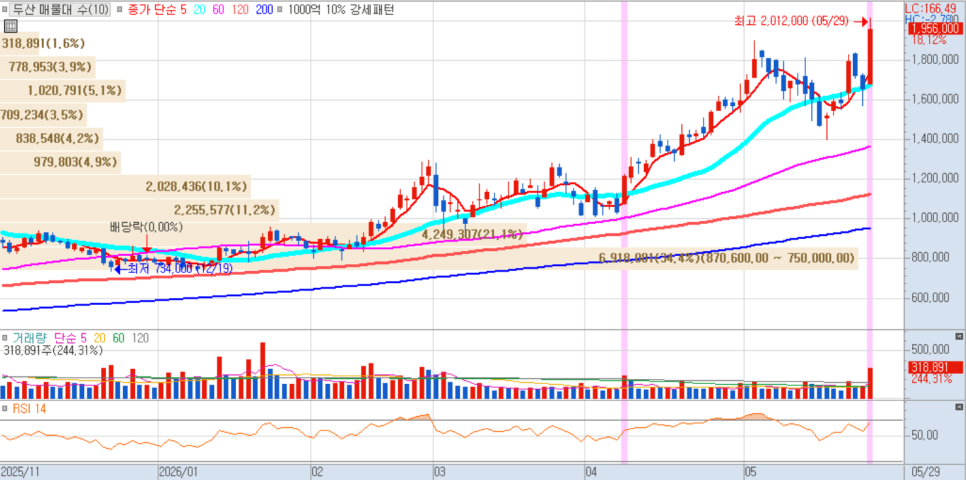Open the volume profile grid icon

click(10, 26)
